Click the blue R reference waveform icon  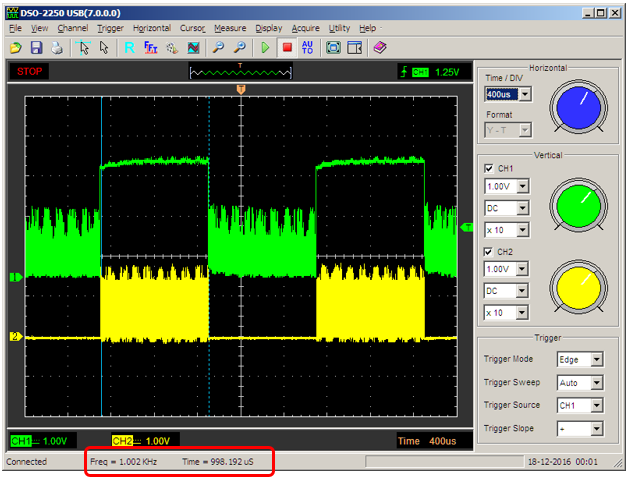pyautogui.click(x=130, y=48)
